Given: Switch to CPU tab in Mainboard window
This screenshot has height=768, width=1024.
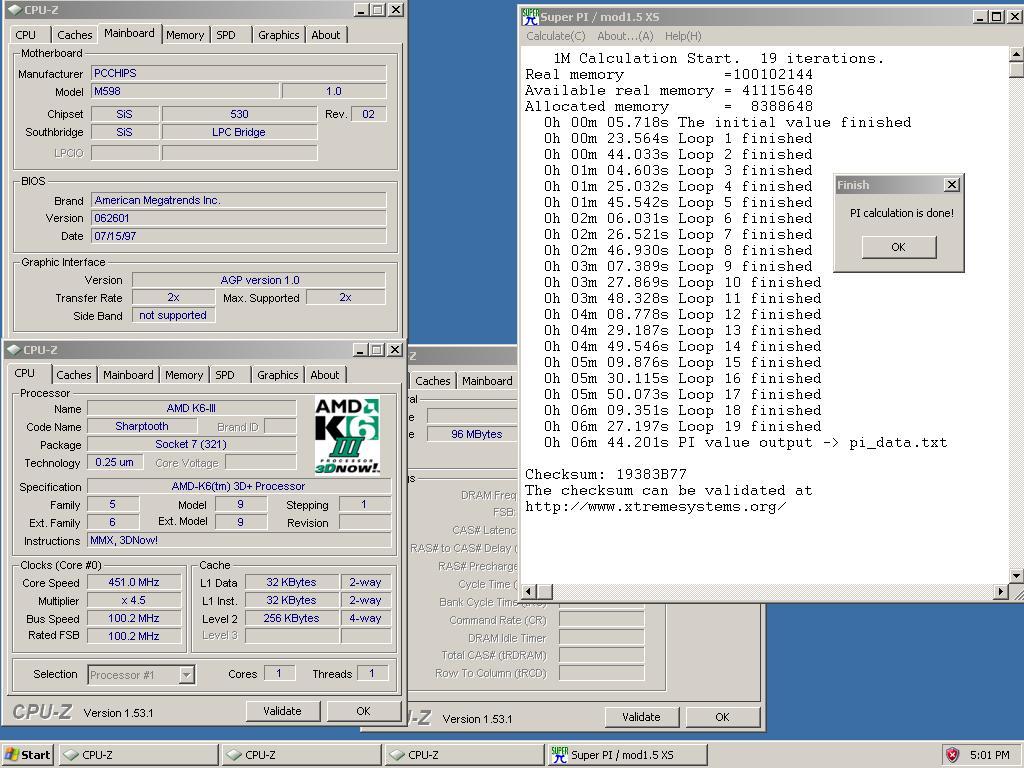Looking at the screenshot, I should coord(25,35).
